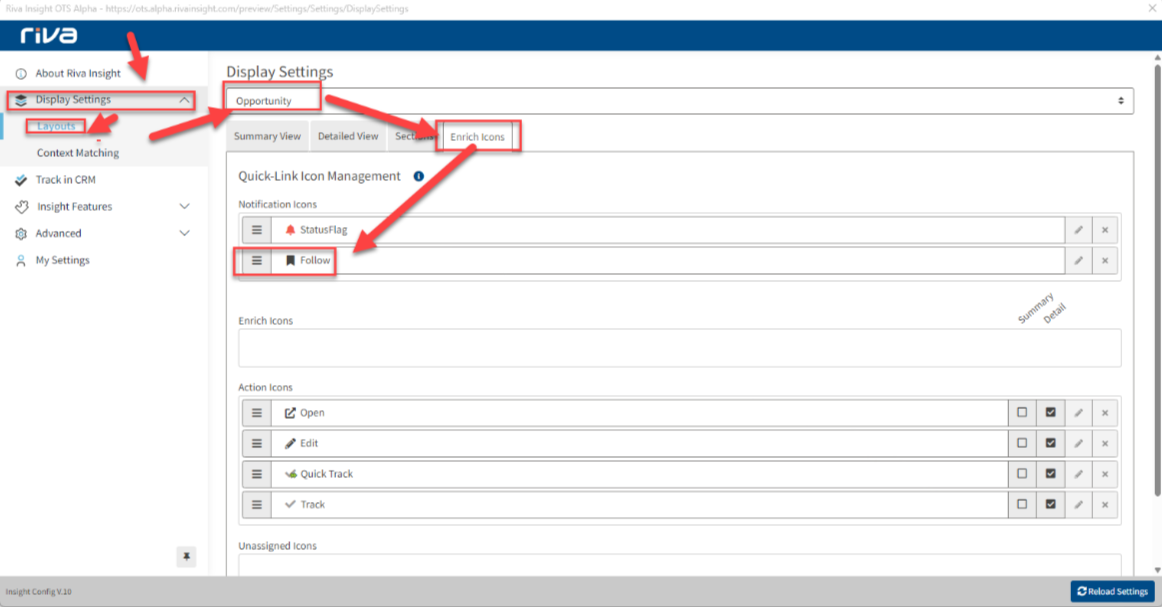Click the pencil edit icon on the StatusFlag row

click(1078, 229)
